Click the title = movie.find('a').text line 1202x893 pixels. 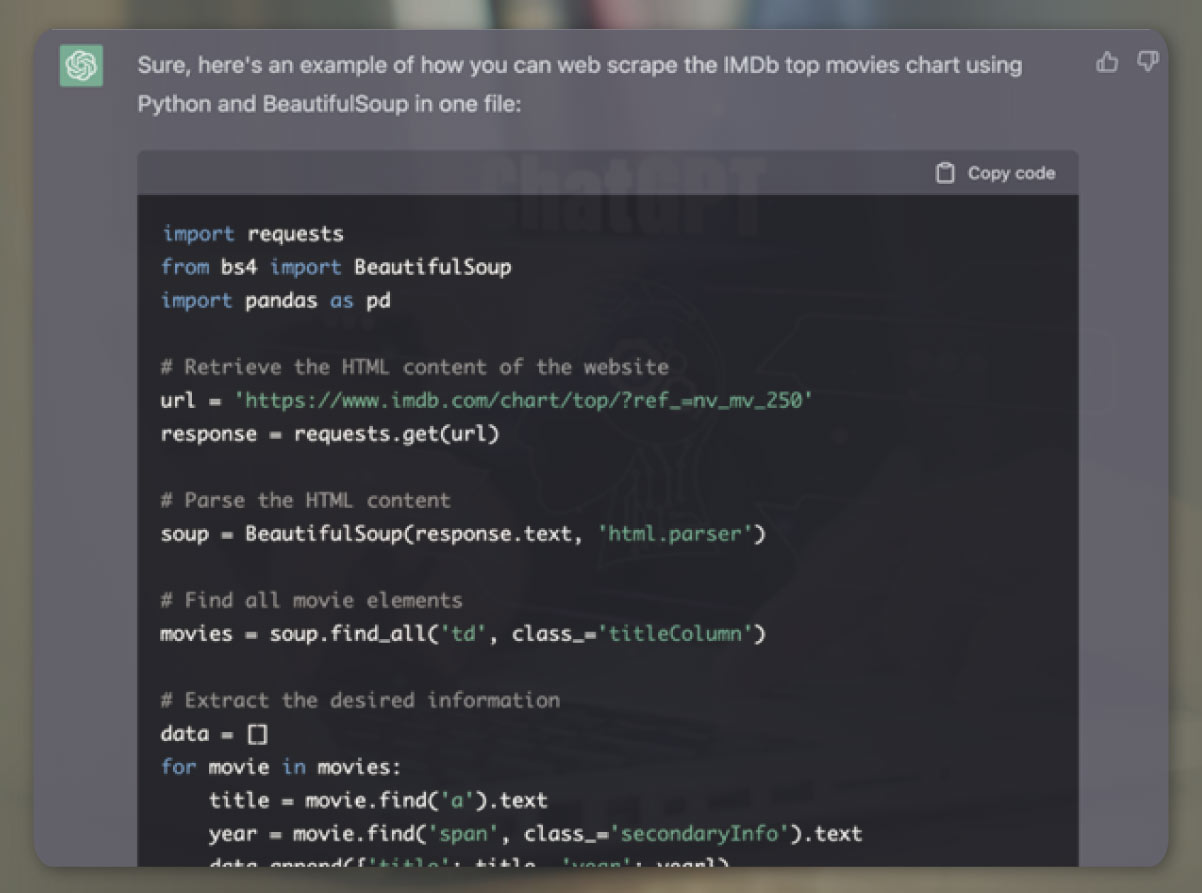pyautogui.click(x=378, y=800)
